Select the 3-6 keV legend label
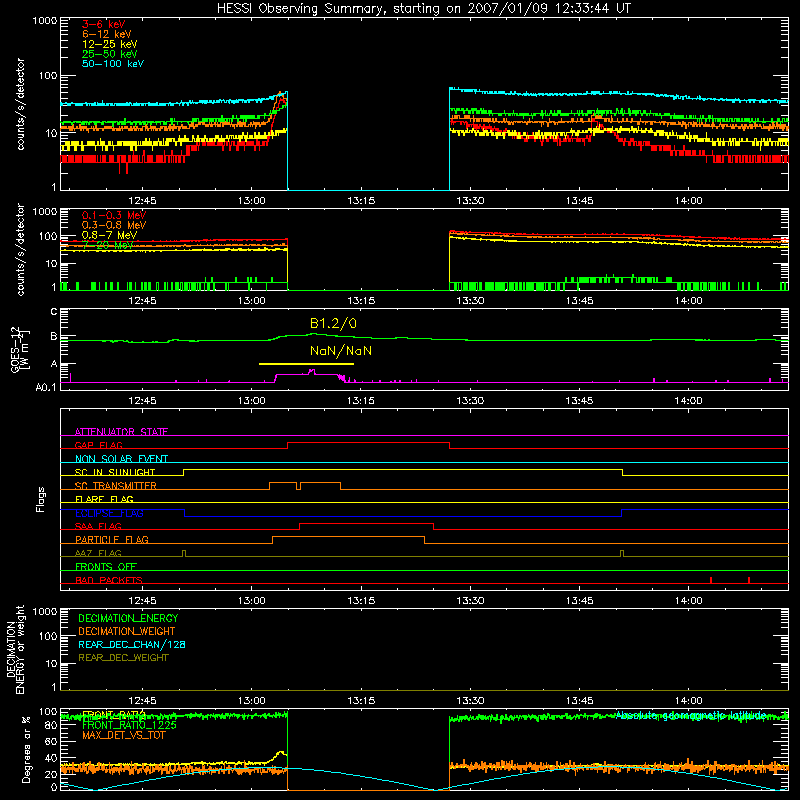This screenshot has height=800, width=800. pos(104,24)
